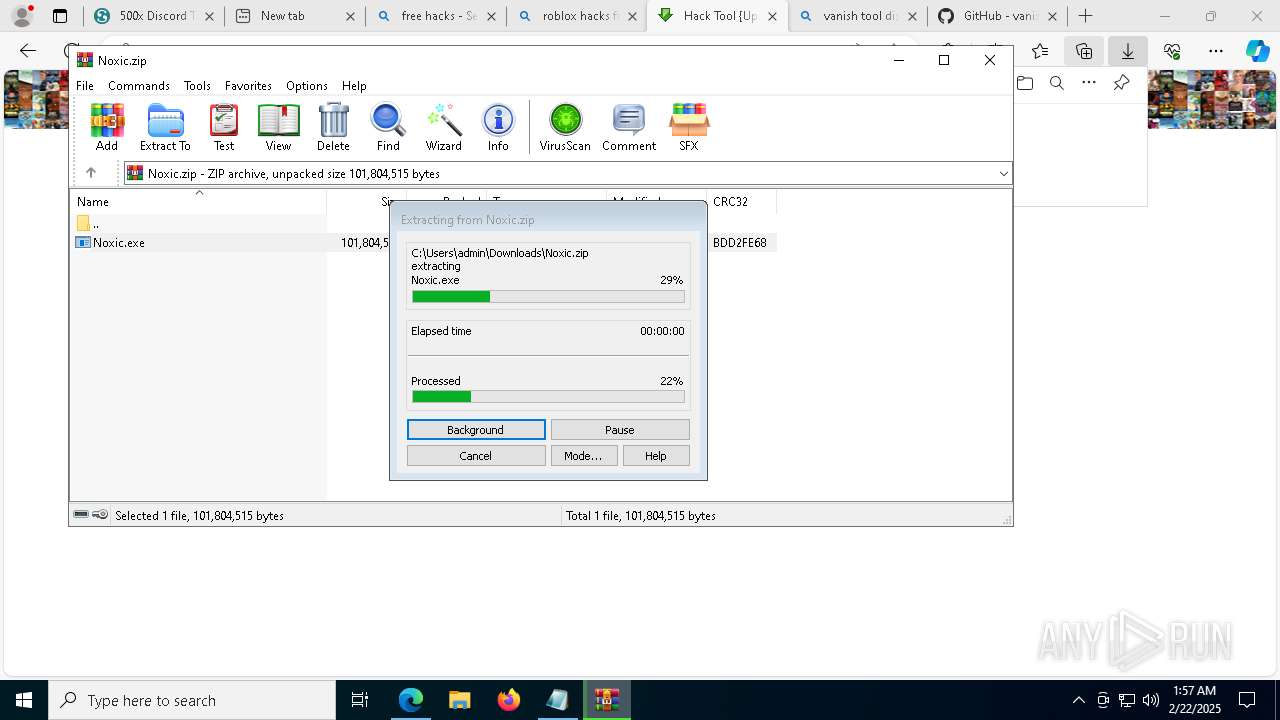Open the Windows Start menu
Image resolution: width=1280 pixels, height=720 pixels.
tap(24, 700)
